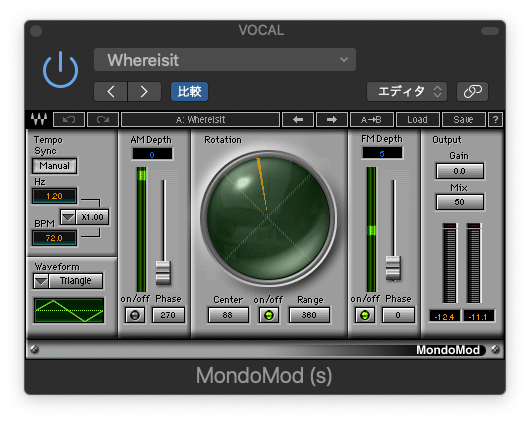Toggle the plugin power bypass button
The height and width of the screenshot is (423, 530).
click(60, 70)
